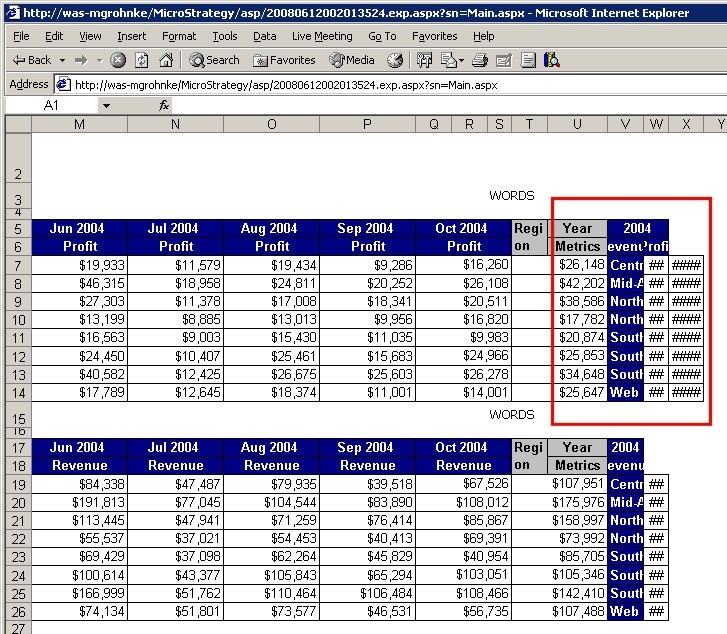This screenshot has height=634, width=727.
Task: Select cell with value $84,338
Action: (79, 485)
